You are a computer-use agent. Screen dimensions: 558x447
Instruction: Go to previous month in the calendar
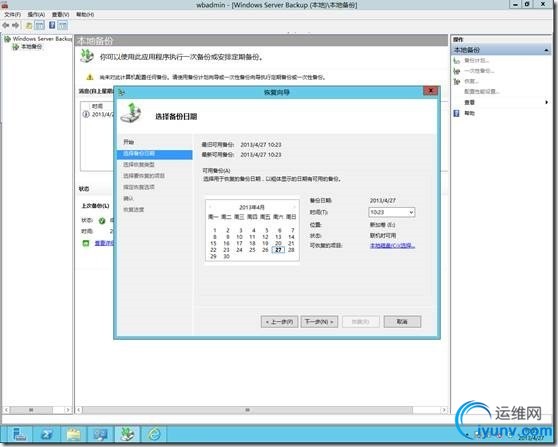click(210, 207)
